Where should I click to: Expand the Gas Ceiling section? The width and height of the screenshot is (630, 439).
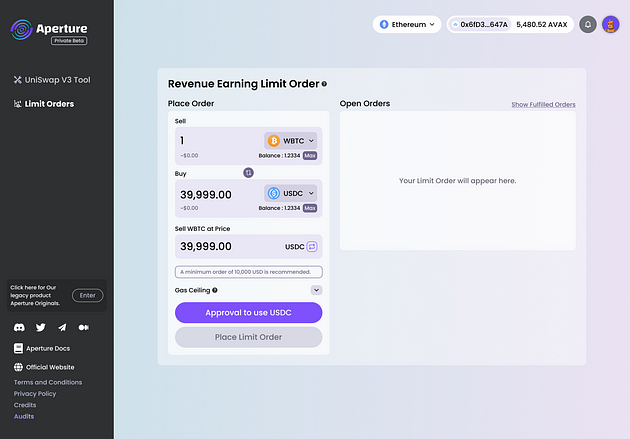tap(316, 290)
